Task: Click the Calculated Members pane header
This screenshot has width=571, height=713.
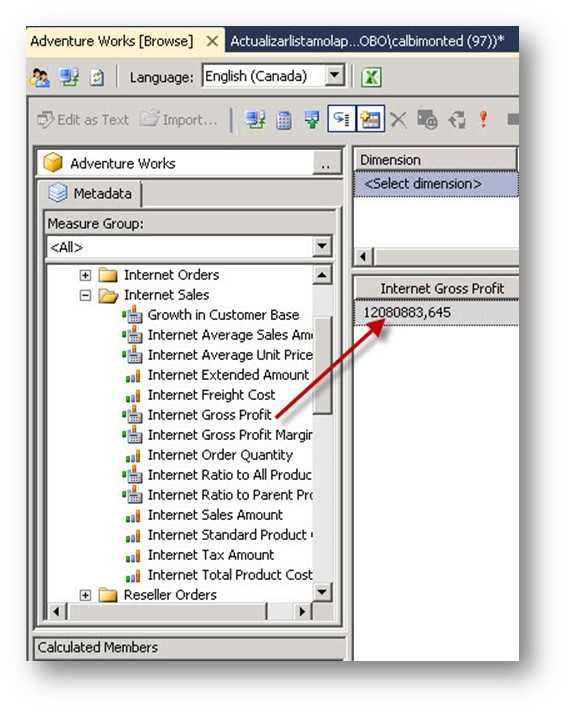Action: coord(189,648)
